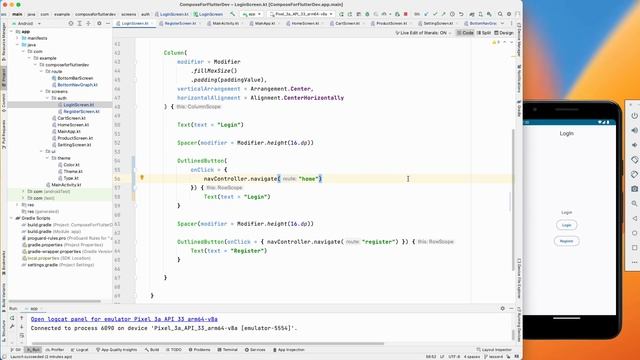Switch editor to Design view
Viewport: 640px width, 360px height.
(x=504, y=33)
